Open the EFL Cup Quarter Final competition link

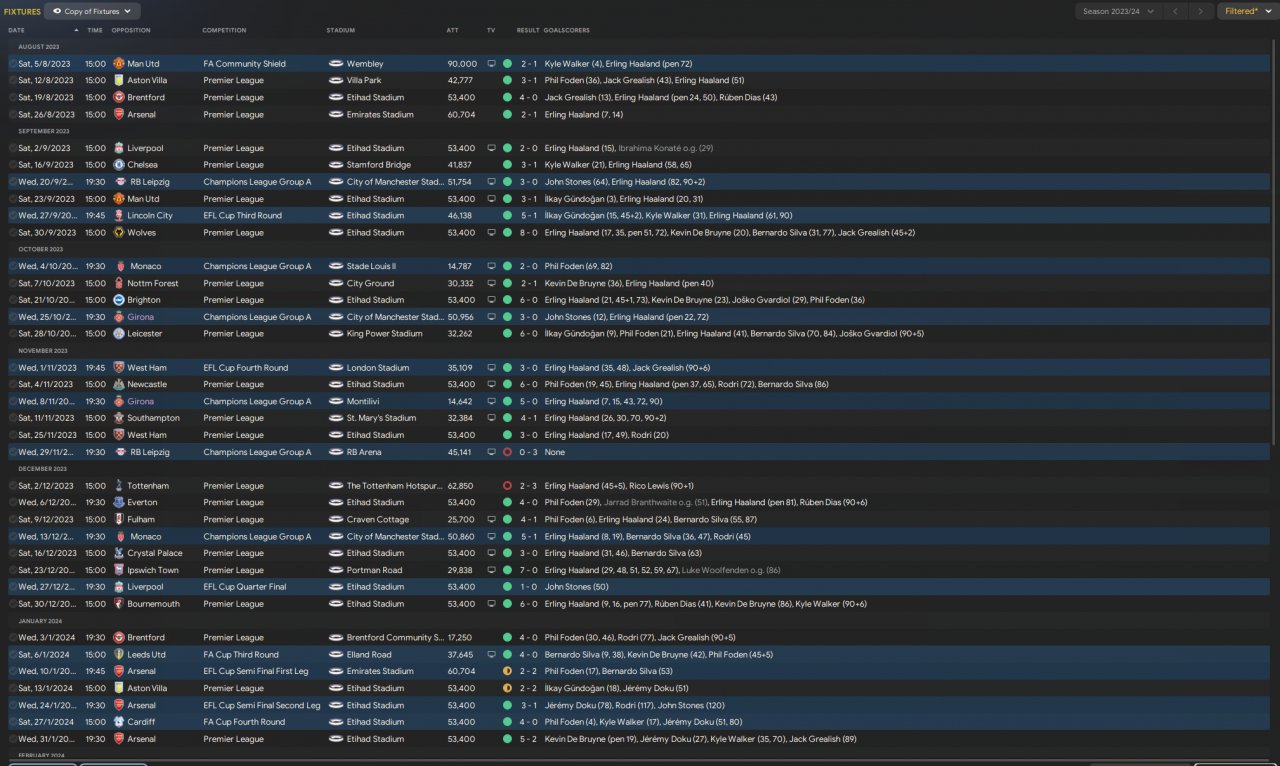[x=244, y=587]
